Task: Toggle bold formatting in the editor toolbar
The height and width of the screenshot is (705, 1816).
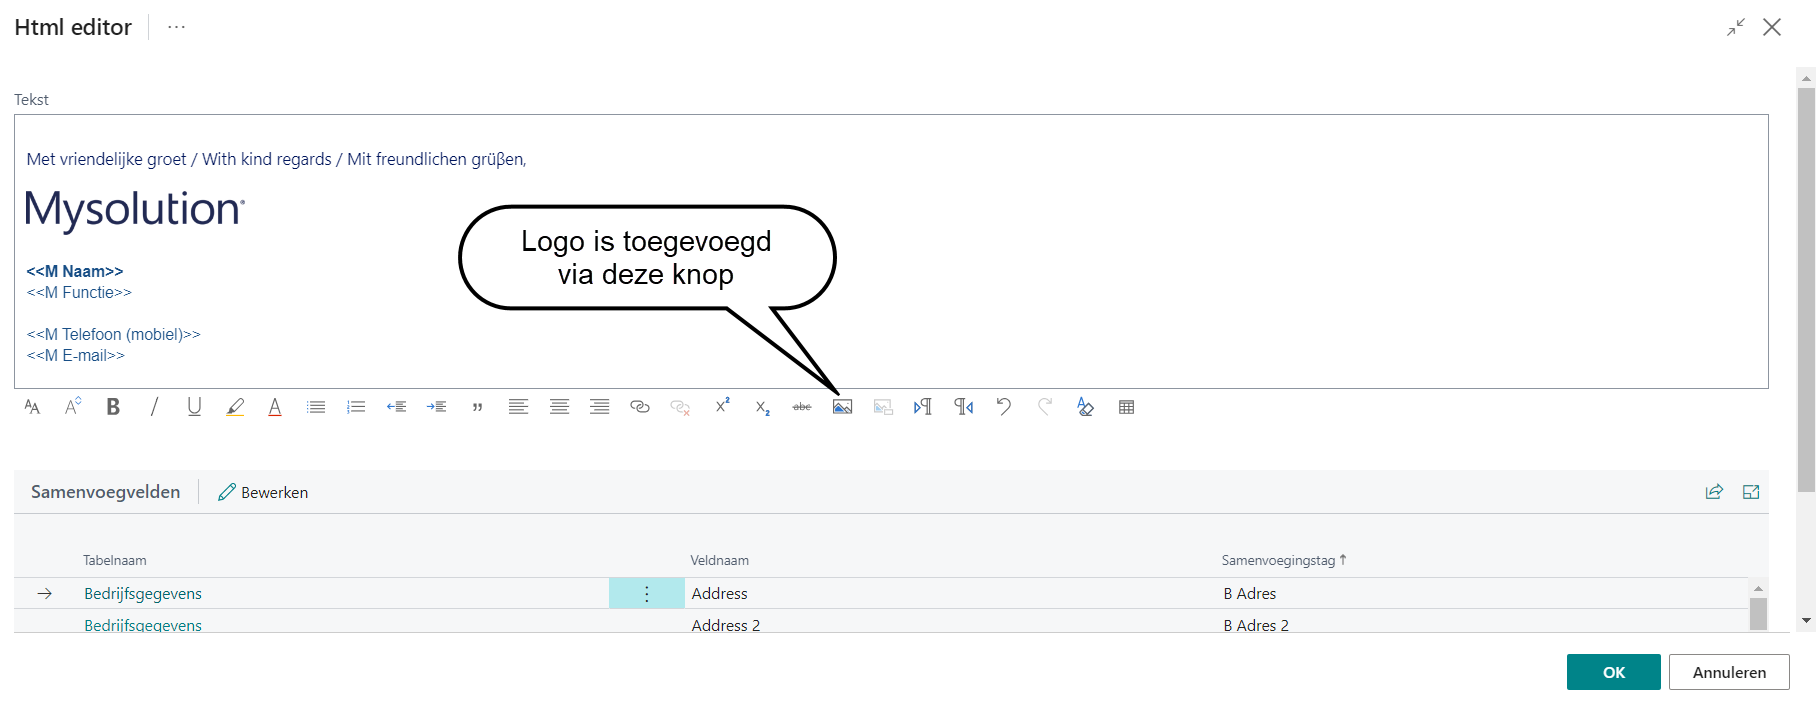Action: (113, 407)
